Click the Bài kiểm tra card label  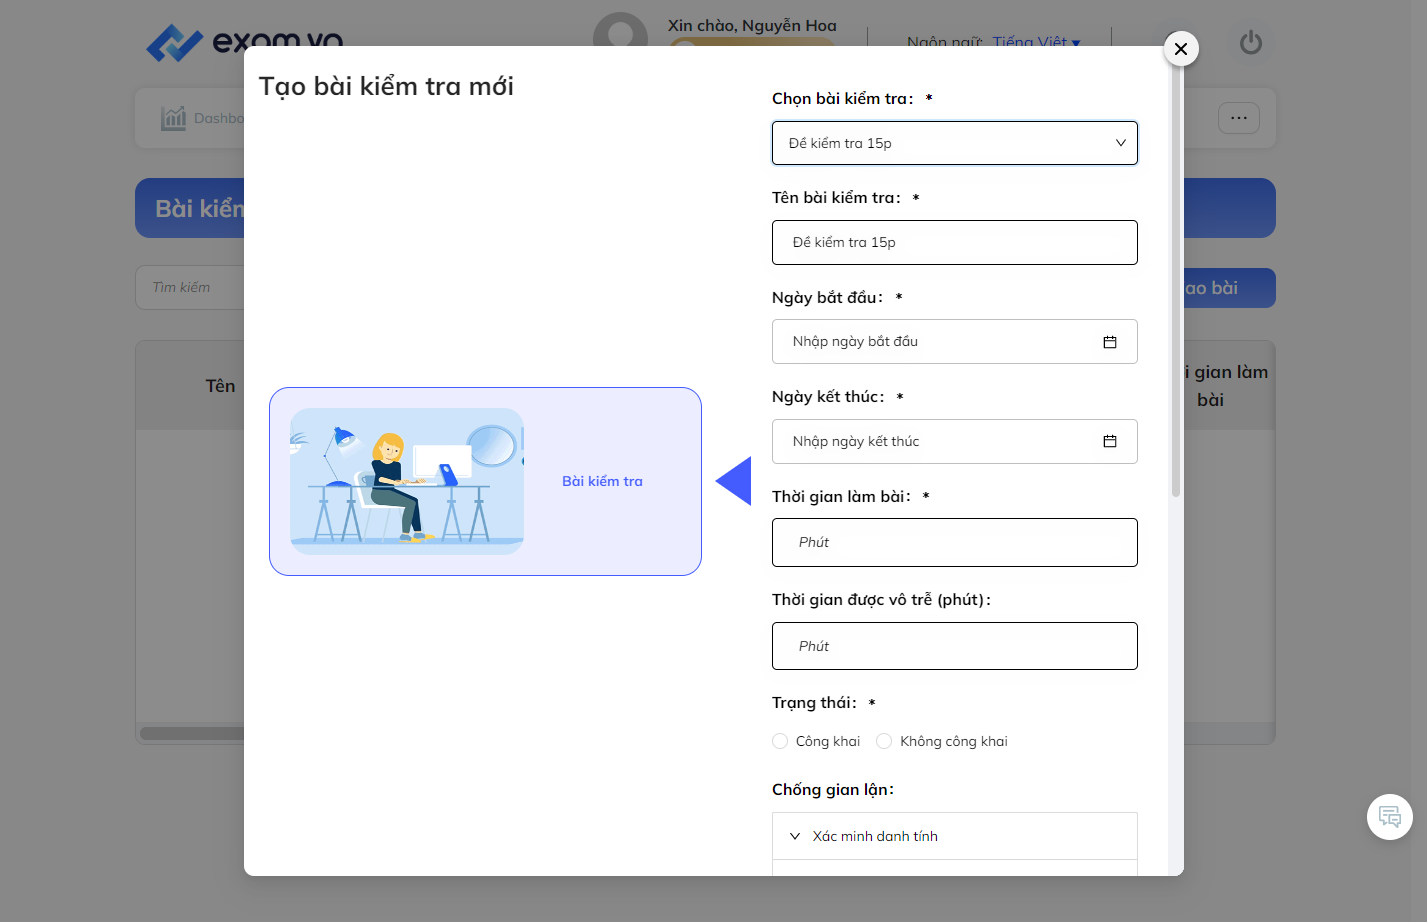[x=602, y=481]
